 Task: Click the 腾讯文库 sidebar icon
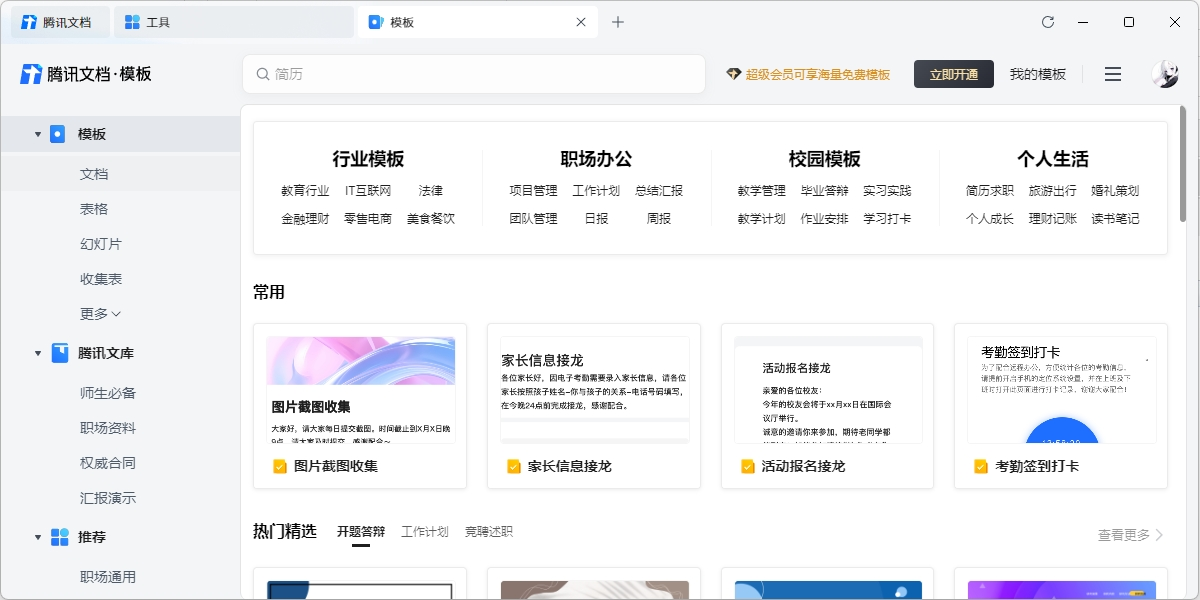click(x=60, y=353)
